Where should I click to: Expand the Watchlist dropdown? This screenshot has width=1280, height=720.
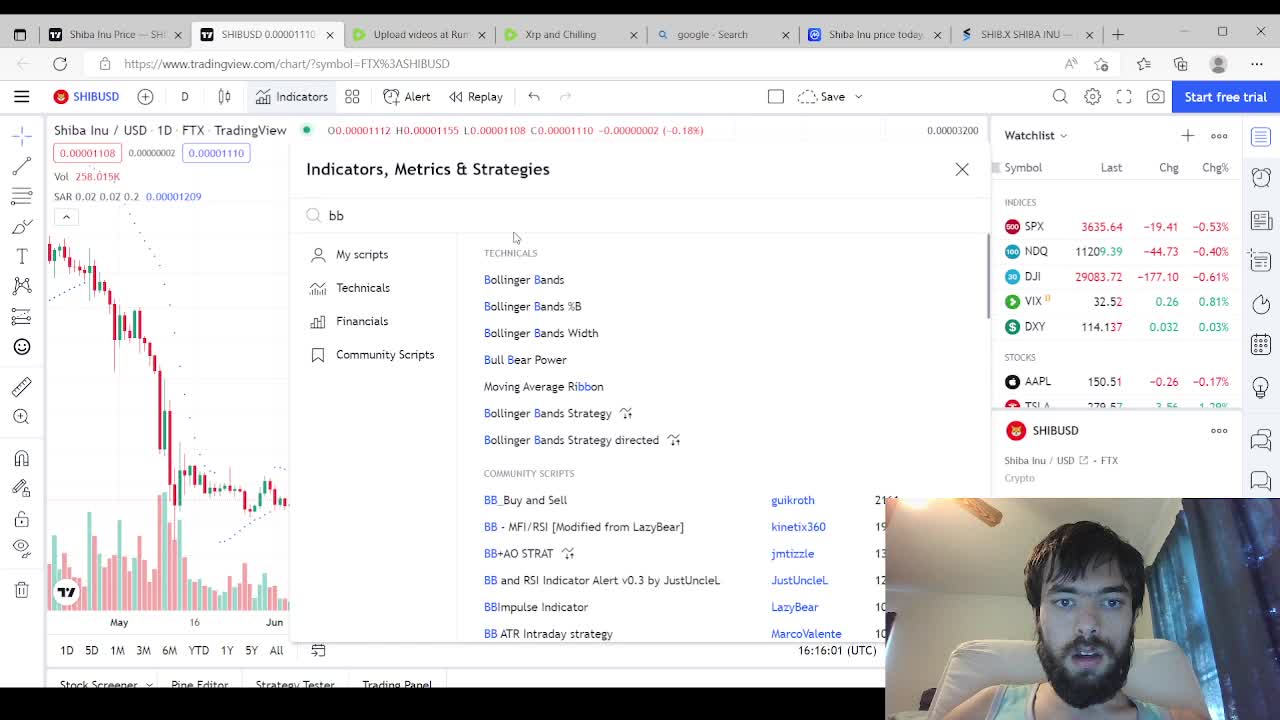(1035, 135)
